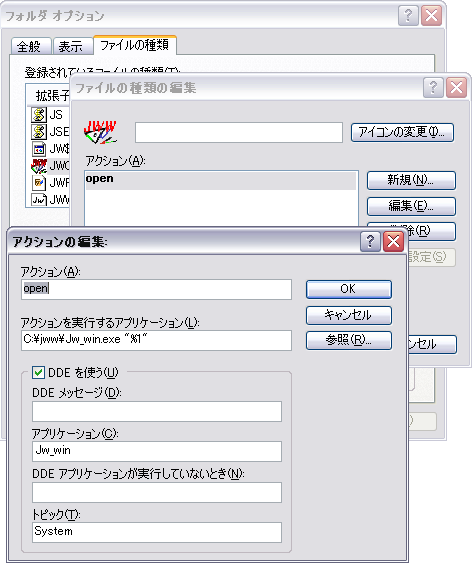Select the JWC file type icon
This screenshot has width=474, height=564.
coord(39,166)
